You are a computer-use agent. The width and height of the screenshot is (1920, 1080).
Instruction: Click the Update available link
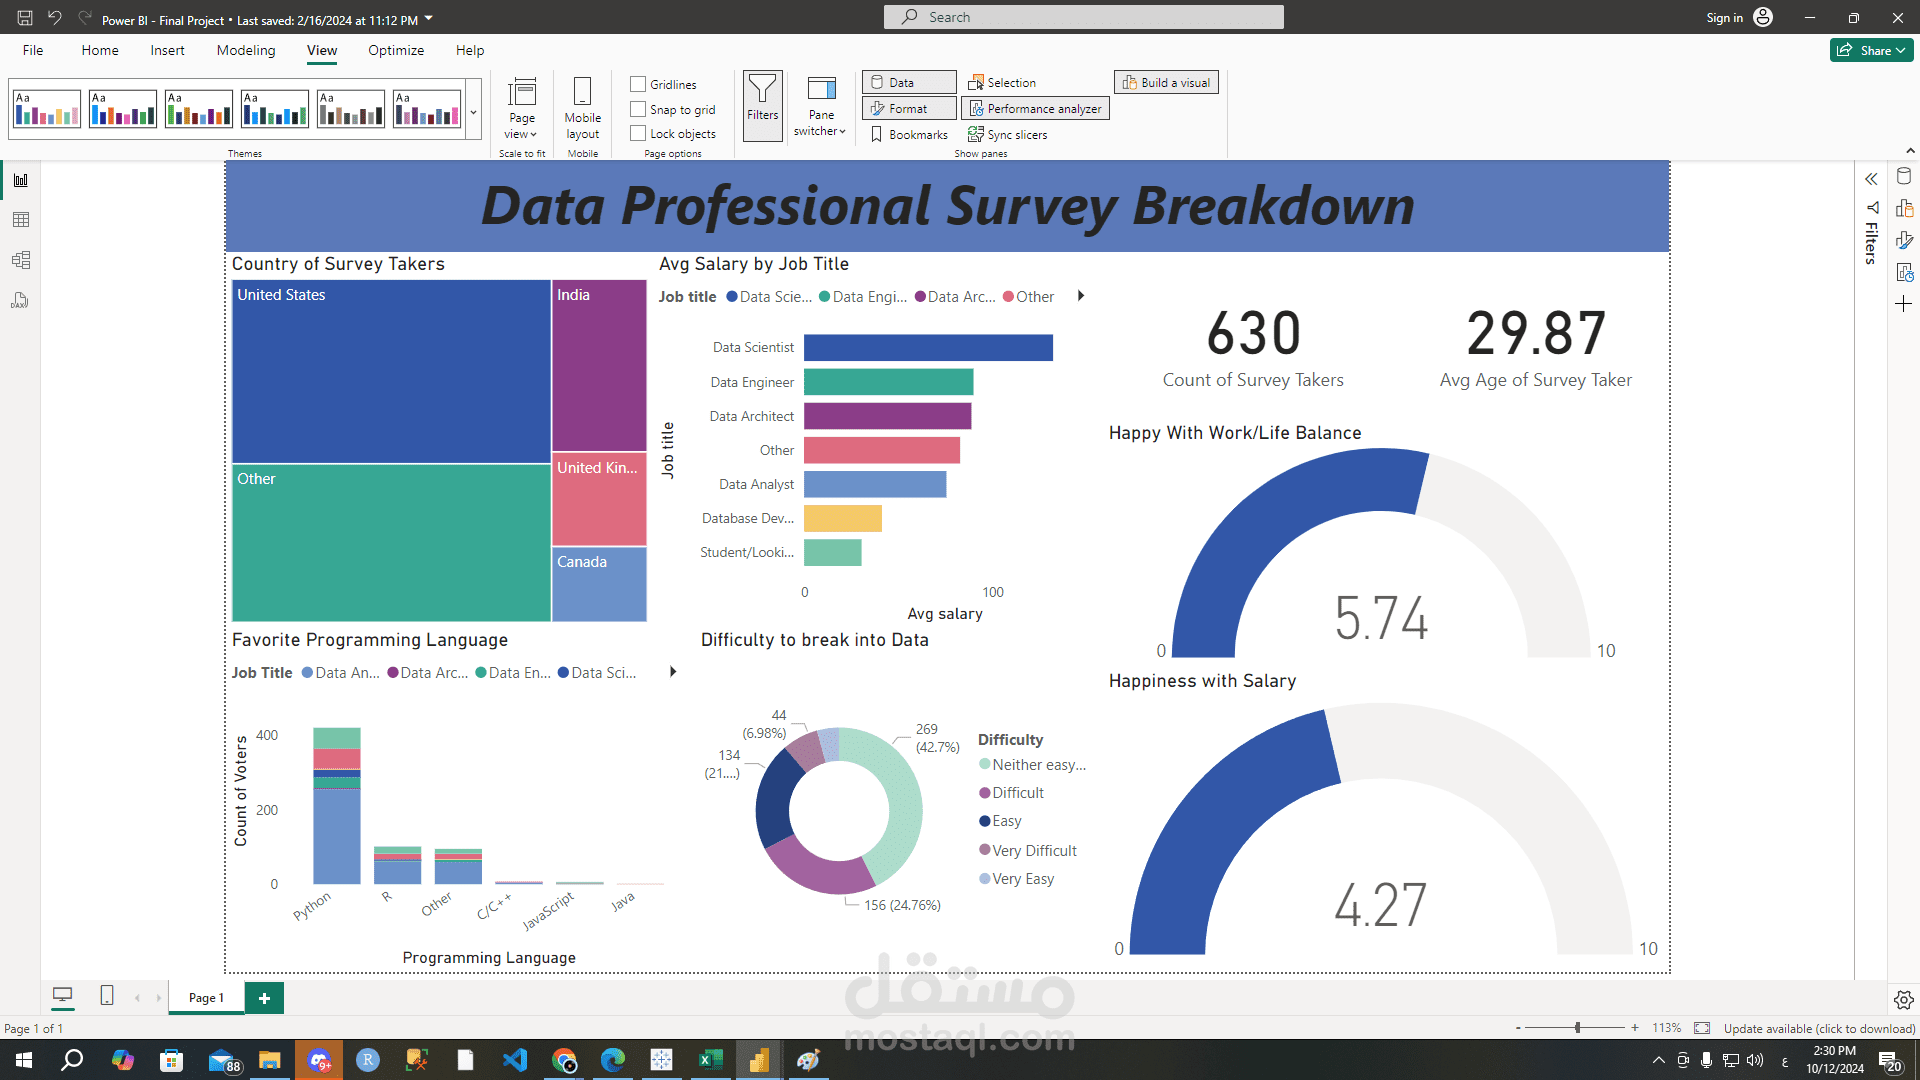coord(1819,1028)
